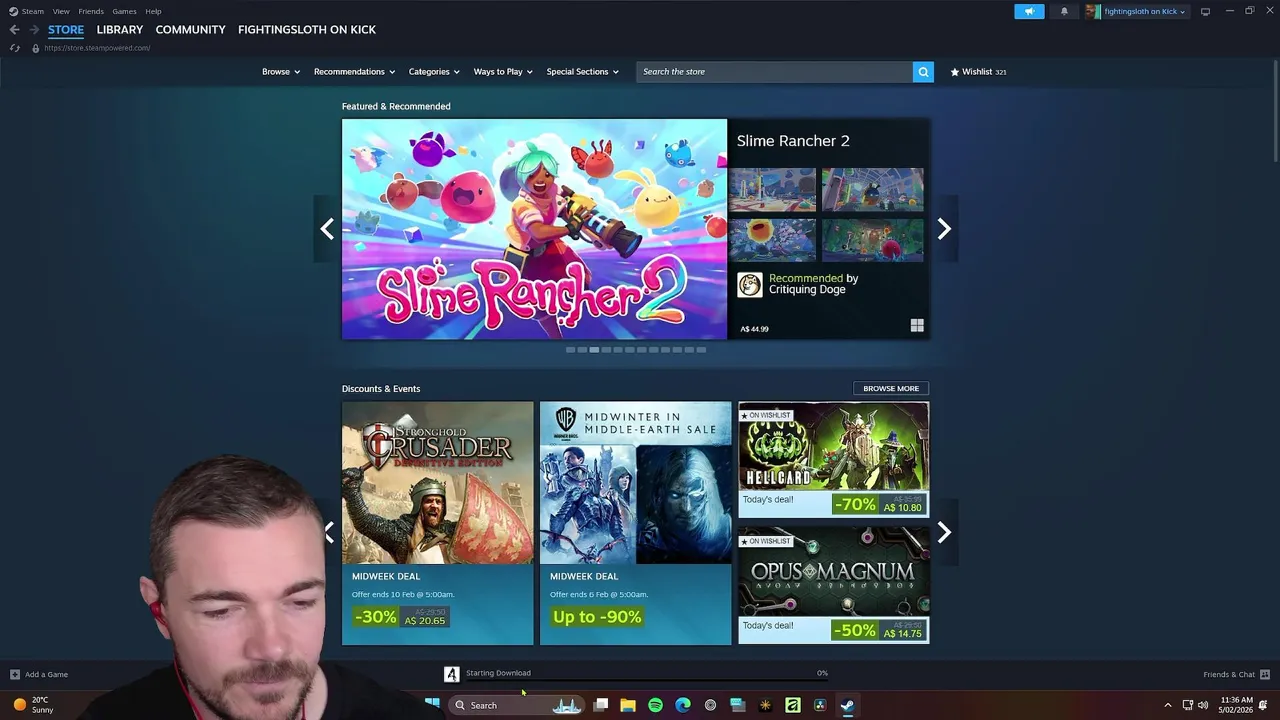Viewport: 1280px width, 720px height.
Task: Go forward with the navigation arrow
Action: [x=33, y=30]
